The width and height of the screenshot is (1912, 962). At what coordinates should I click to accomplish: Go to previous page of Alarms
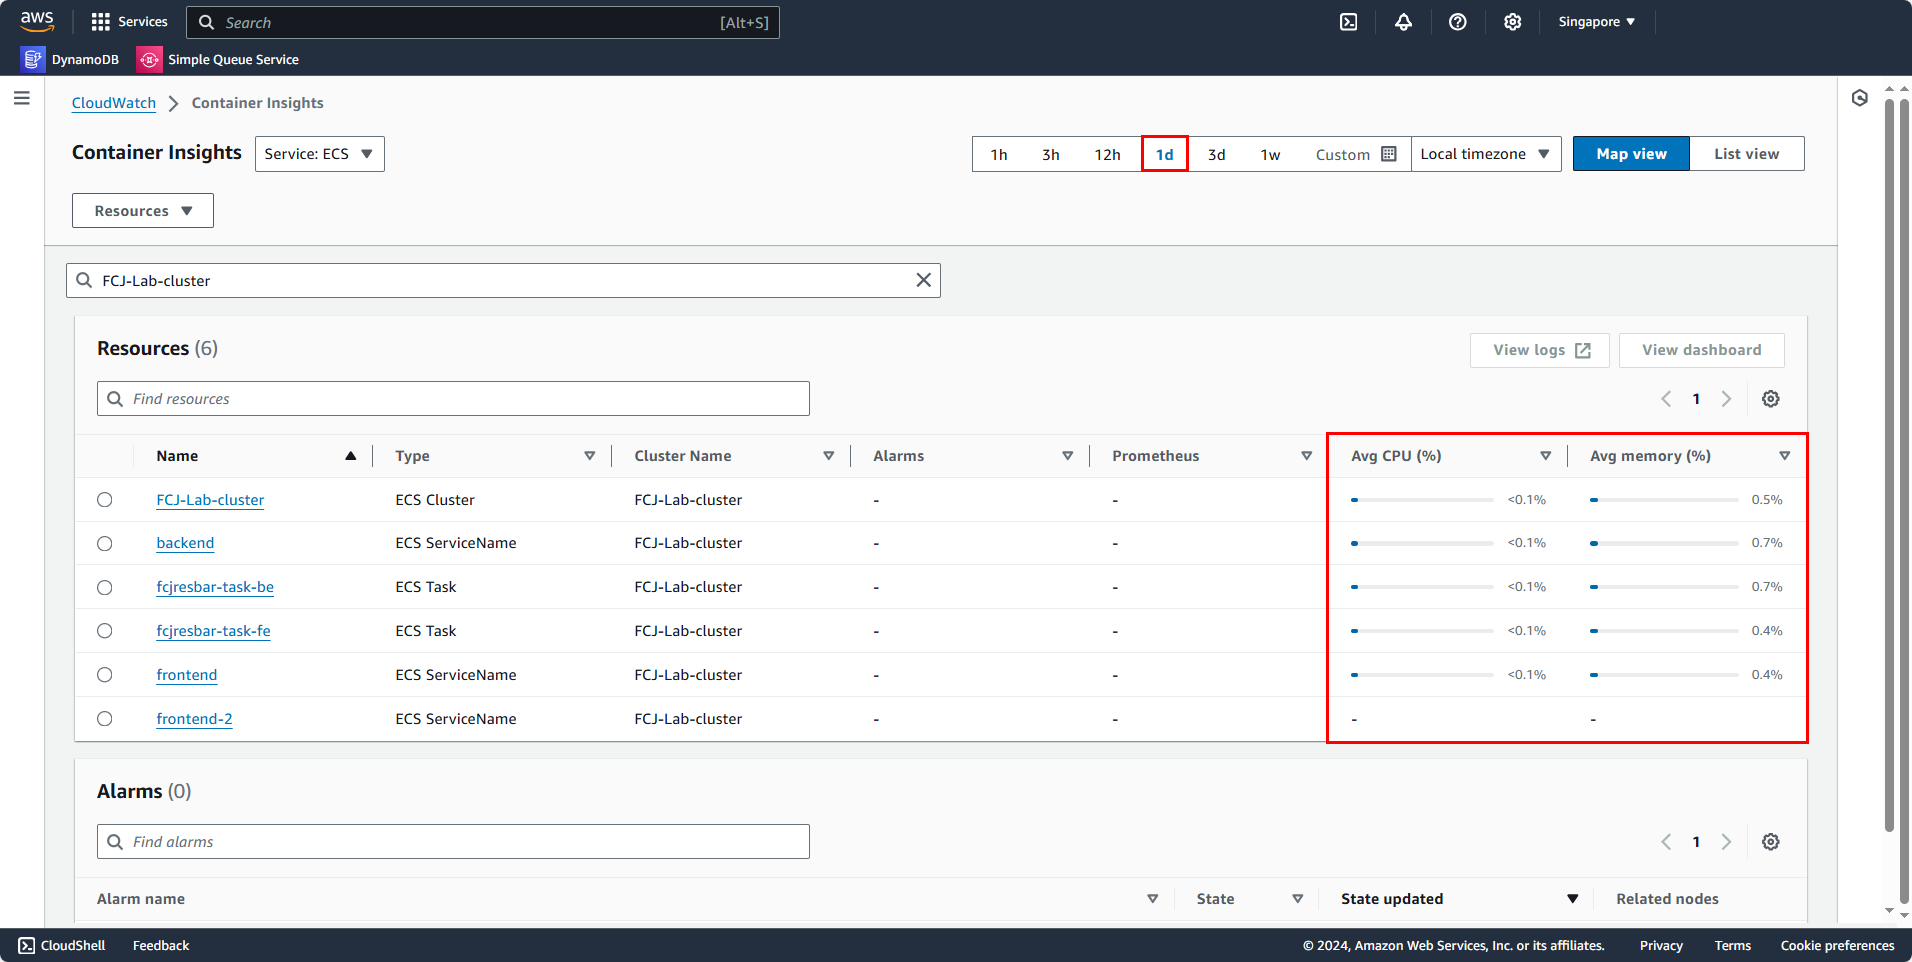pos(1666,842)
